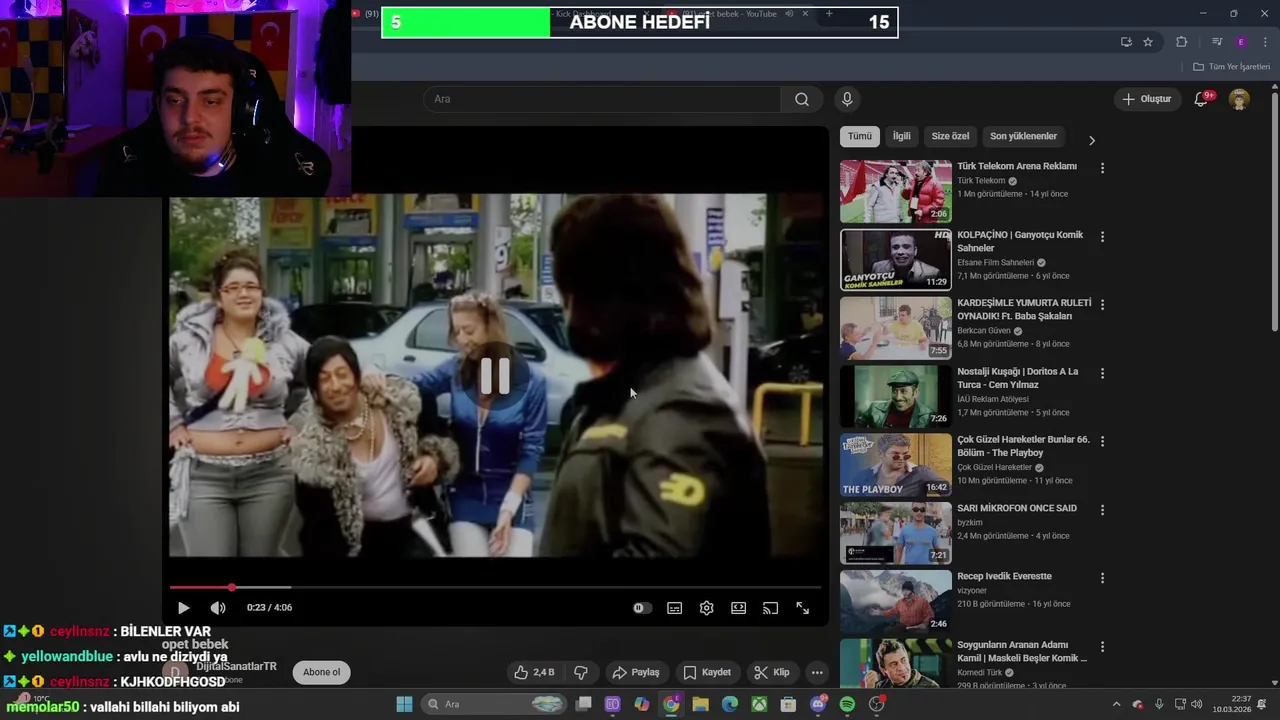
Task: Select the Tümü filter chip
Action: click(x=860, y=136)
